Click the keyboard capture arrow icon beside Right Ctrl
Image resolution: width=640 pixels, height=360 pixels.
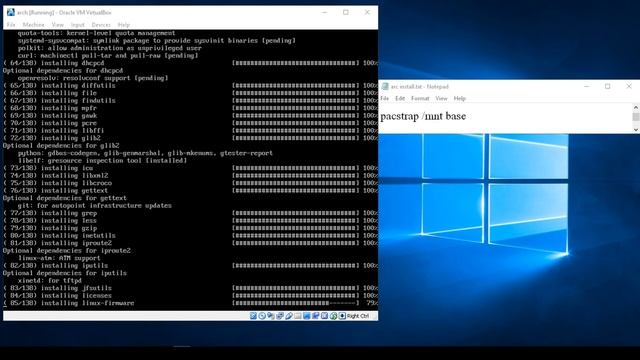click(x=342, y=316)
